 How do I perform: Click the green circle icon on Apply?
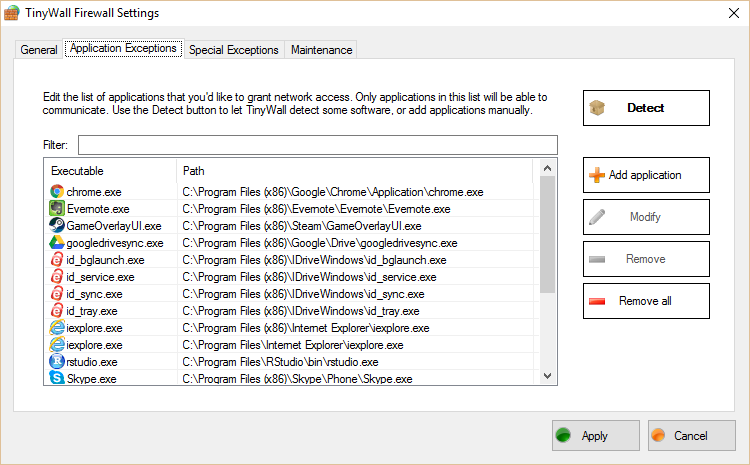(x=563, y=435)
